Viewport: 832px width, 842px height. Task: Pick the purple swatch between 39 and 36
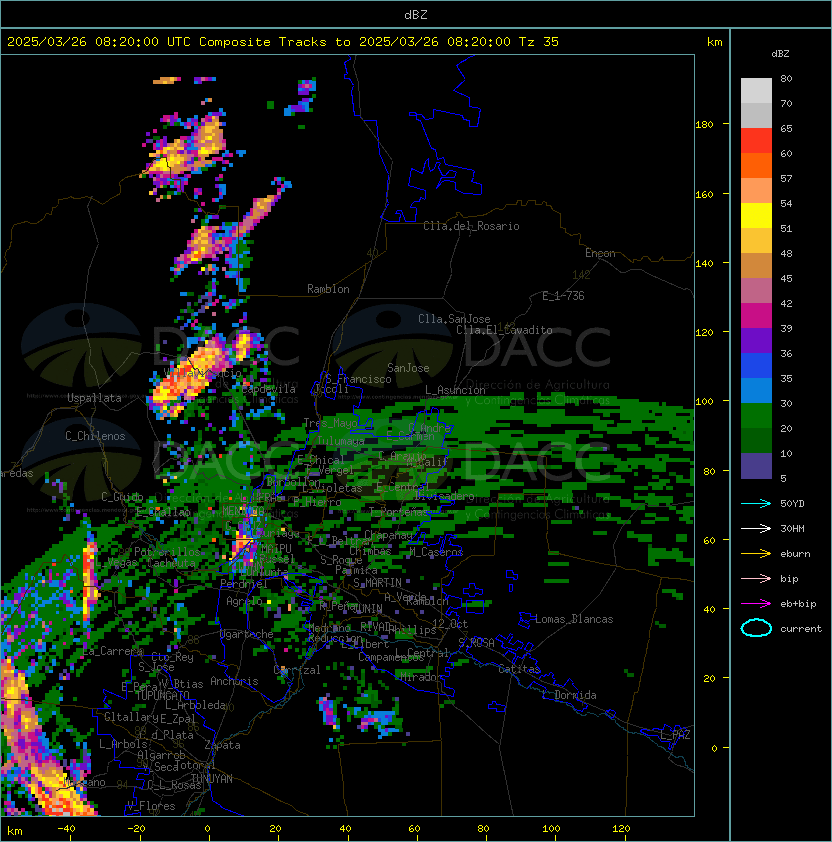pos(756,341)
